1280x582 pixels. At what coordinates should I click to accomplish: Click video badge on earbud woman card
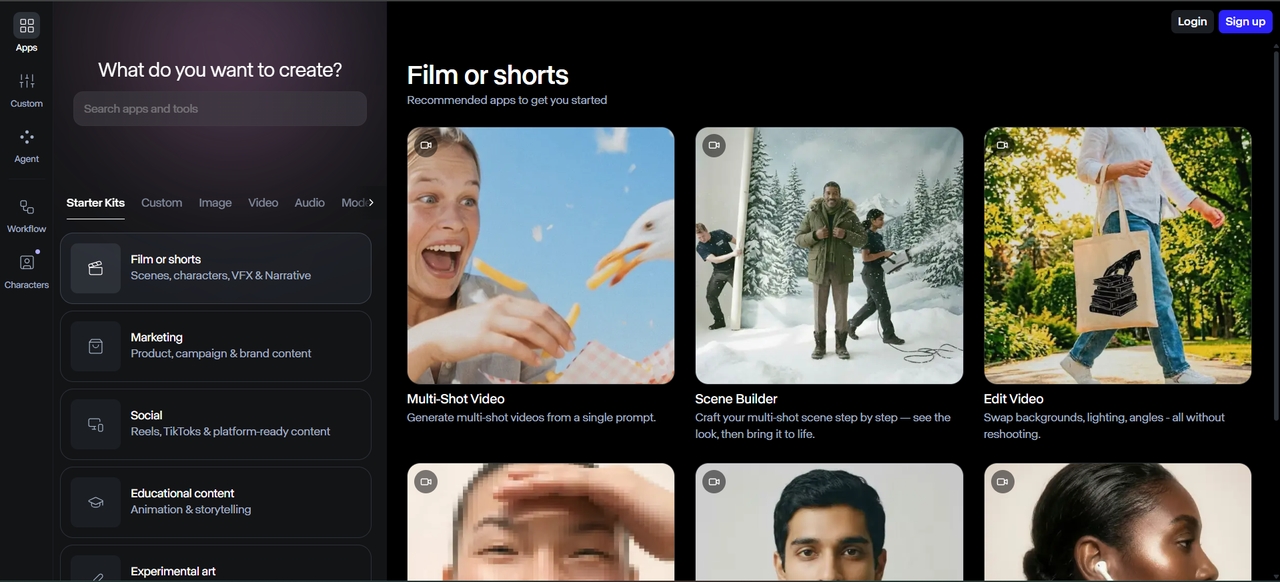pos(1002,481)
